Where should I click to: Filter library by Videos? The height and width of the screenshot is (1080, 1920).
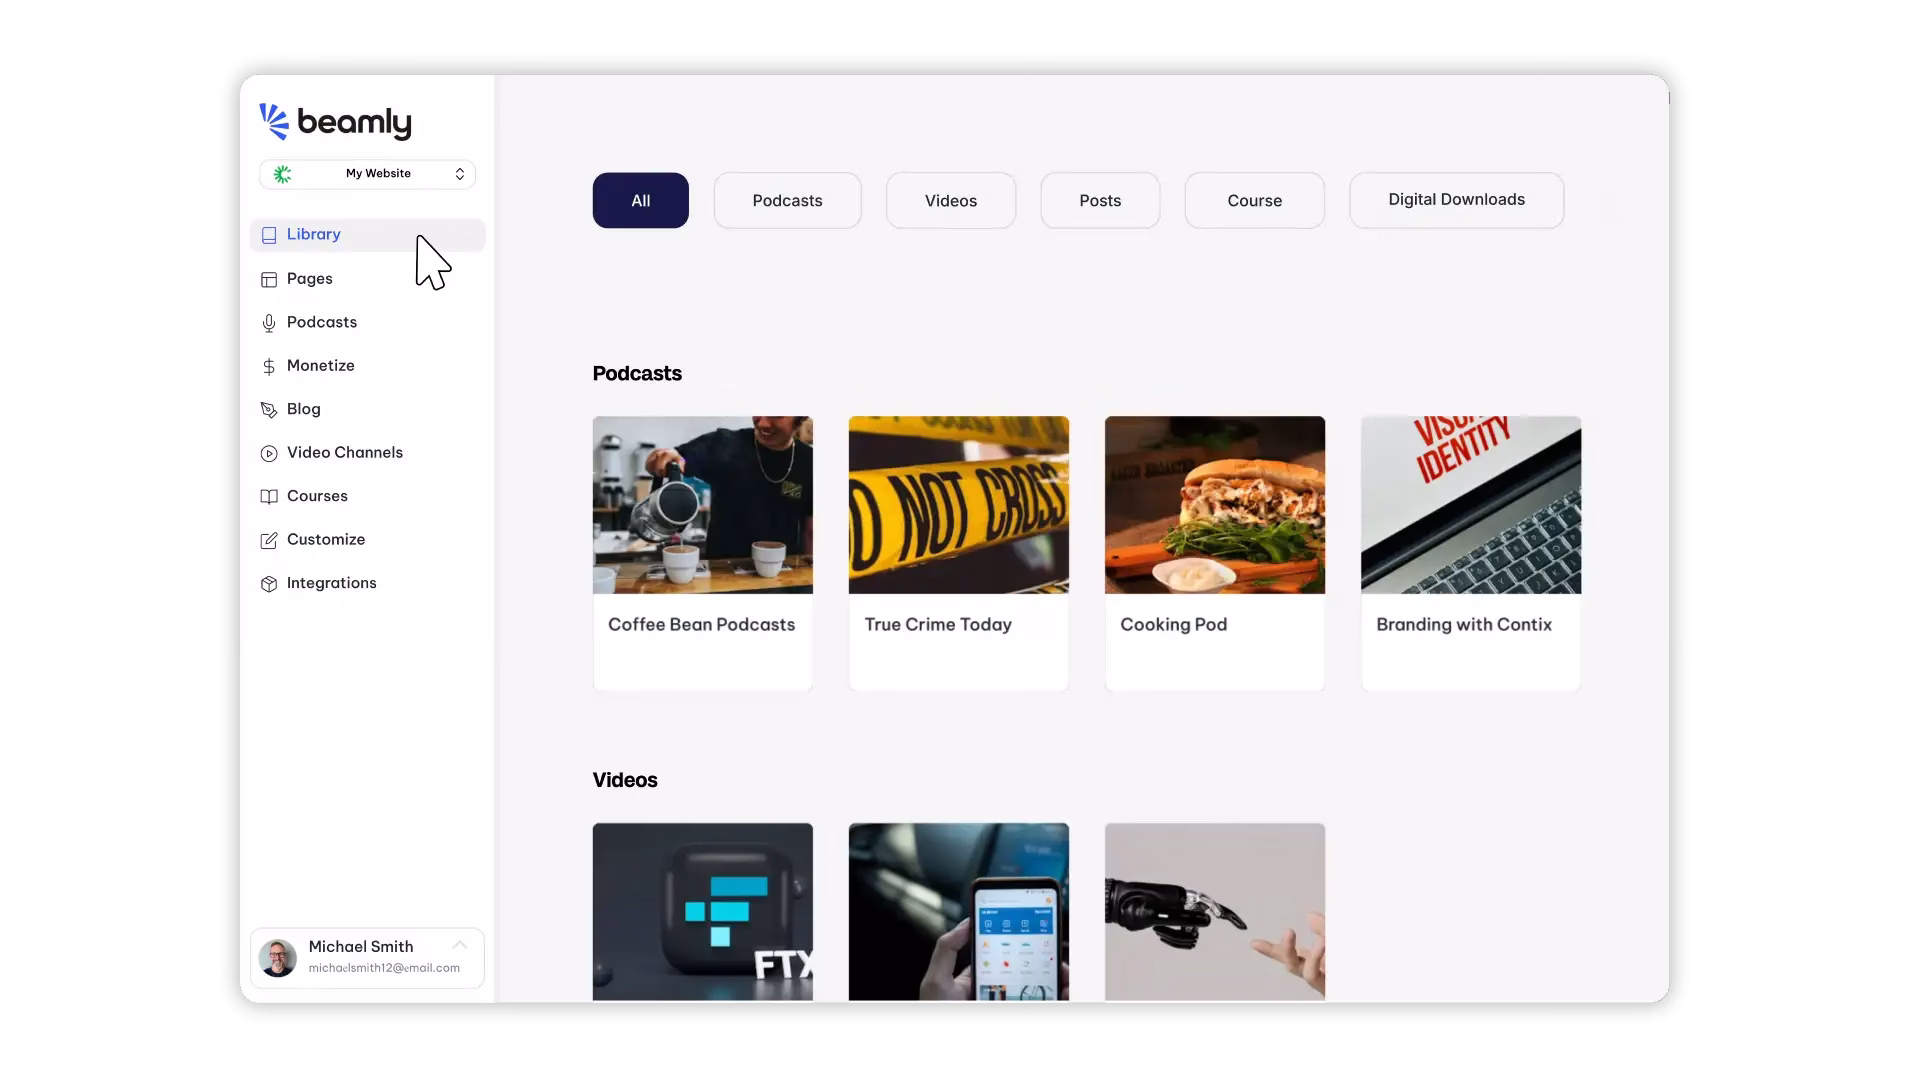(x=950, y=201)
